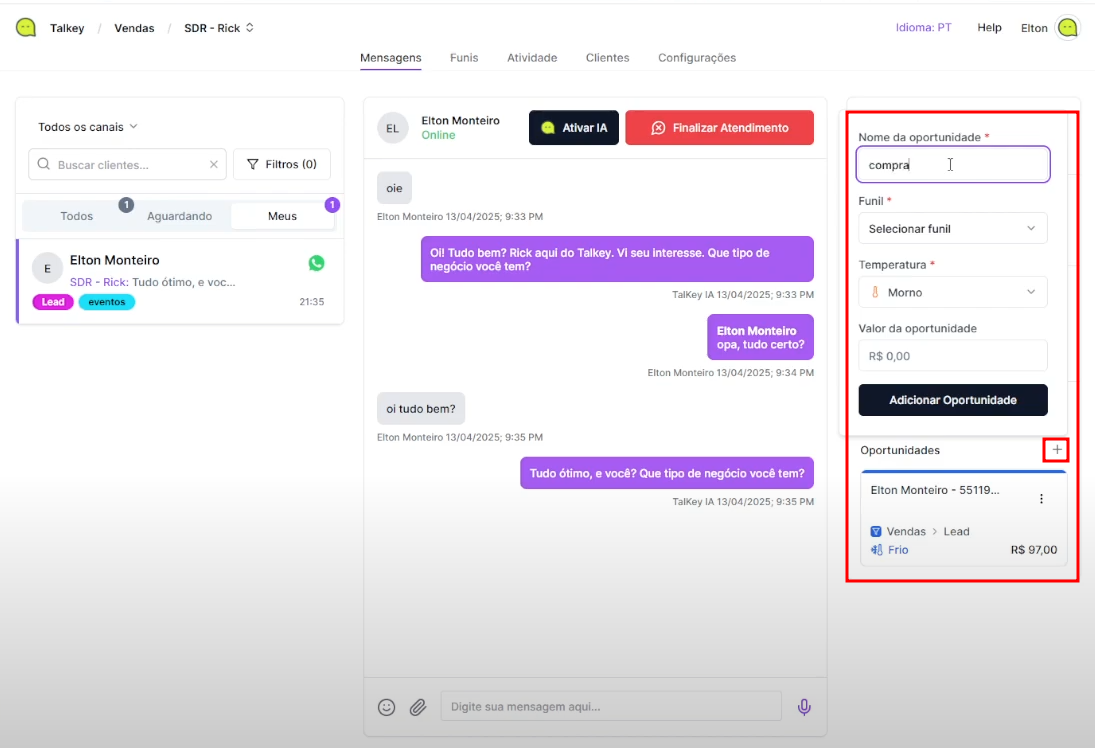Select the Todos conversation filter
Viewport: 1095px width, 748px height.
[x=77, y=216]
